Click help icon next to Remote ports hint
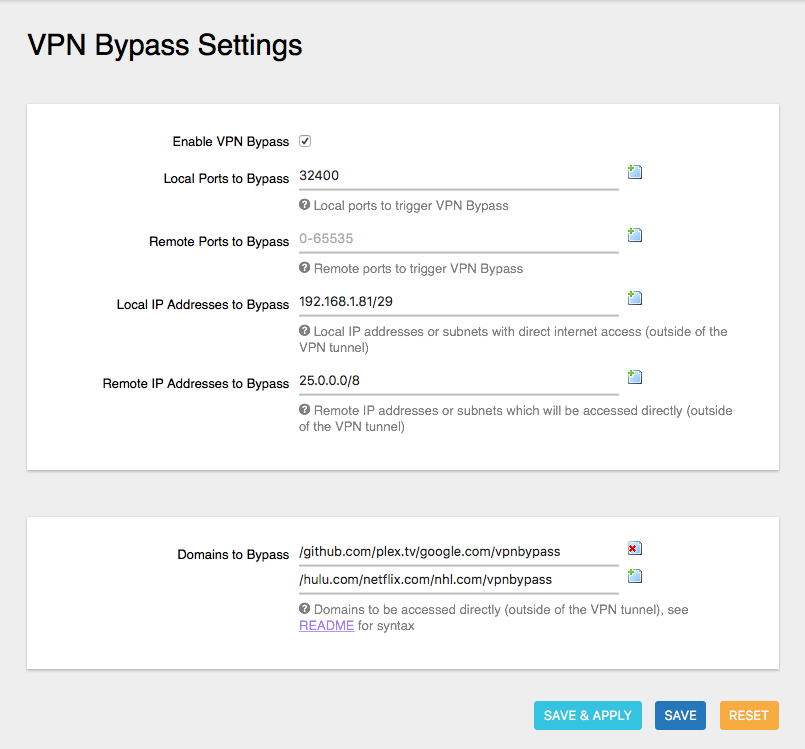Viewport: 805px width, 749px height. (x=305, y=268)
